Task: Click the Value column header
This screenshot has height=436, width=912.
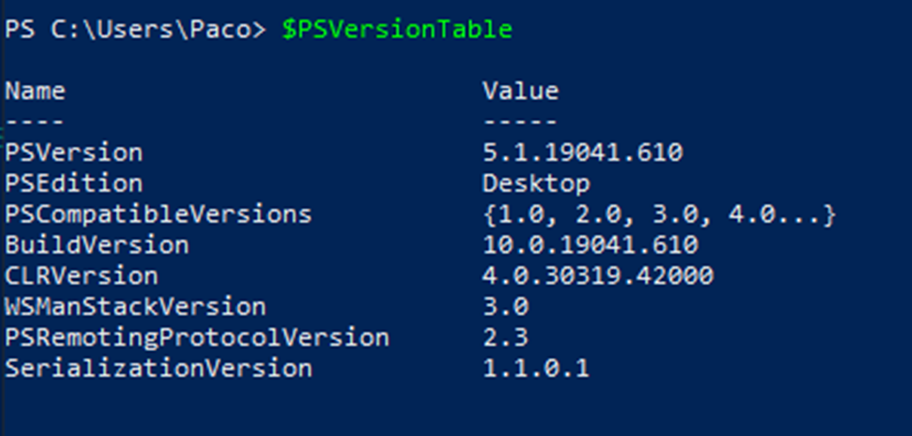Action: click(520, 91)
